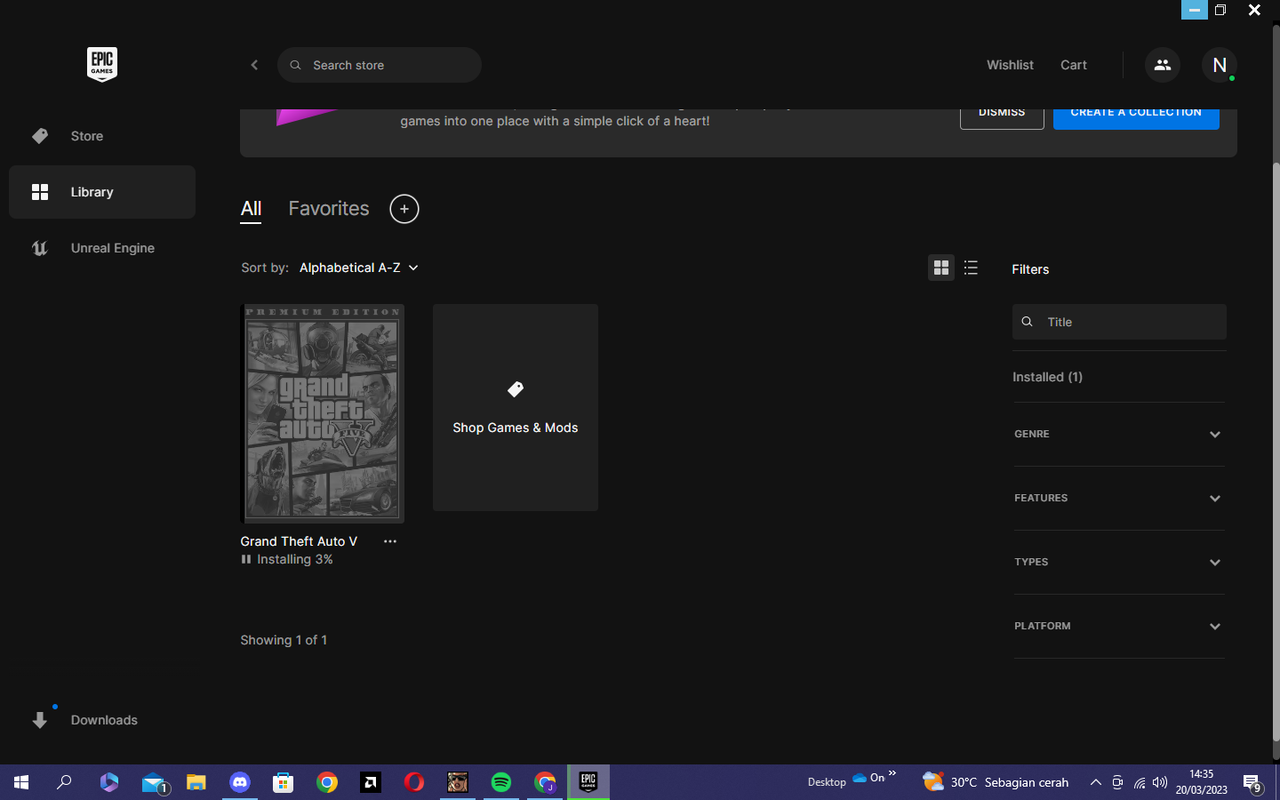Open Microsoft Store from taskbar

coord(284,782)
